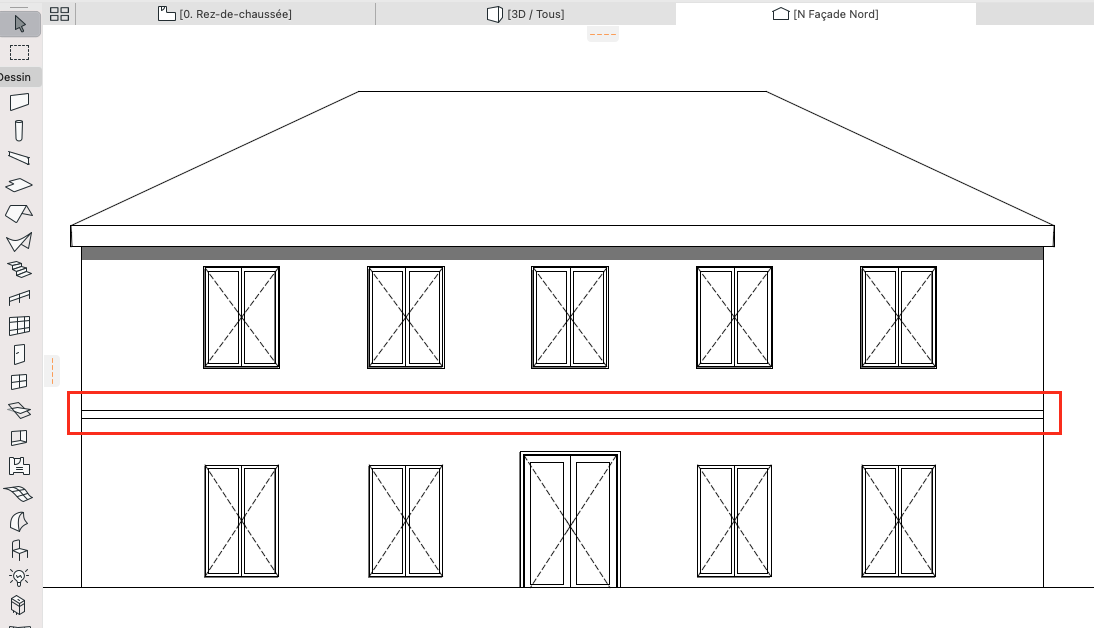Select the Railing tool

coord(20,298)
